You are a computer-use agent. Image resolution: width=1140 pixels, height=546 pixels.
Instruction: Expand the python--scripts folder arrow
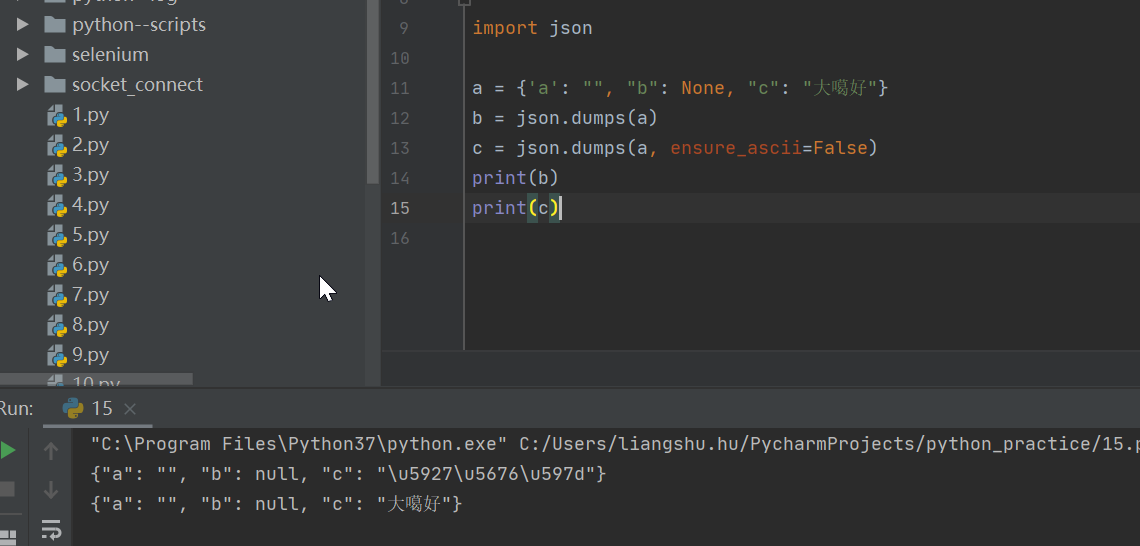pyautogui.click(x=23, y=25)
